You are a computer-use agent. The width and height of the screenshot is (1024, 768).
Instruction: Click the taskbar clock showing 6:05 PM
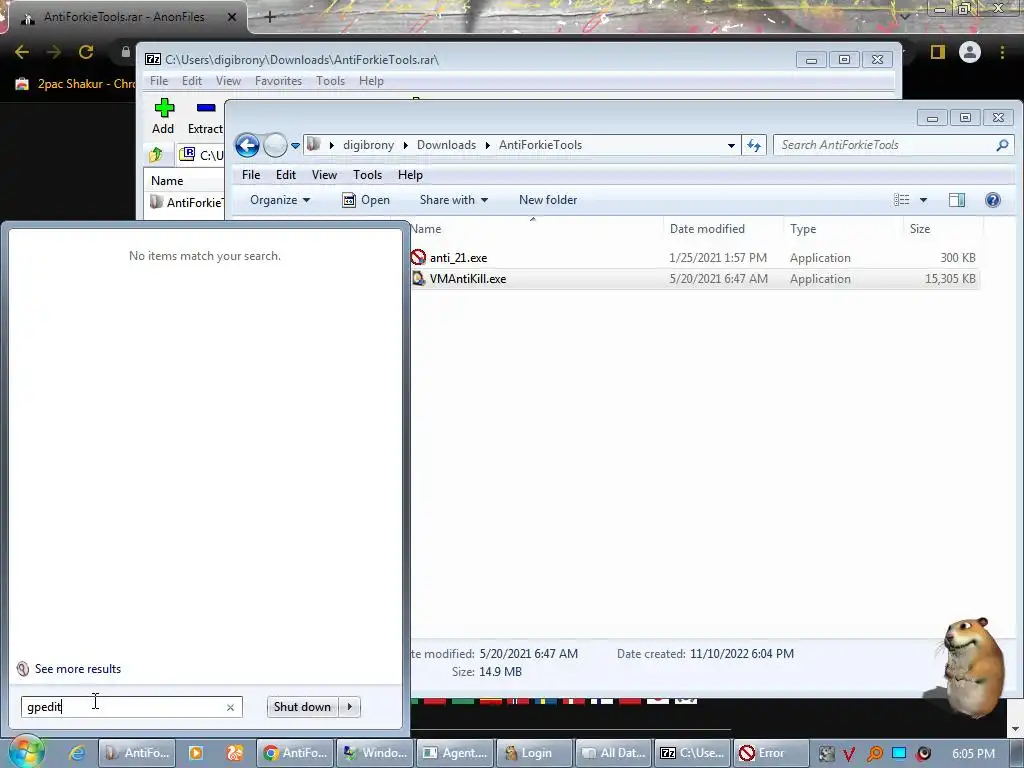point(973,753)
